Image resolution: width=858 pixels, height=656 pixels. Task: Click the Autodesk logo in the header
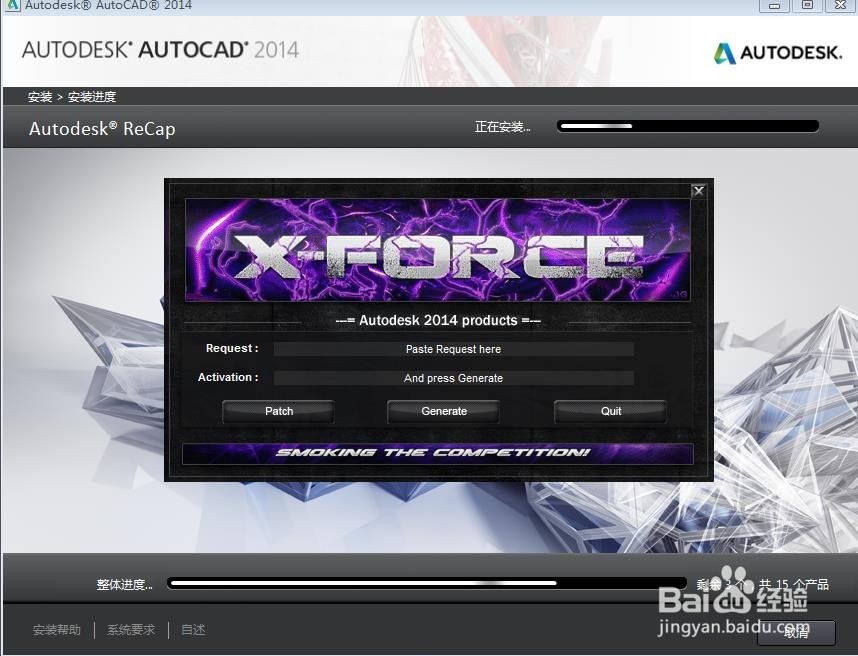[778, 51]
